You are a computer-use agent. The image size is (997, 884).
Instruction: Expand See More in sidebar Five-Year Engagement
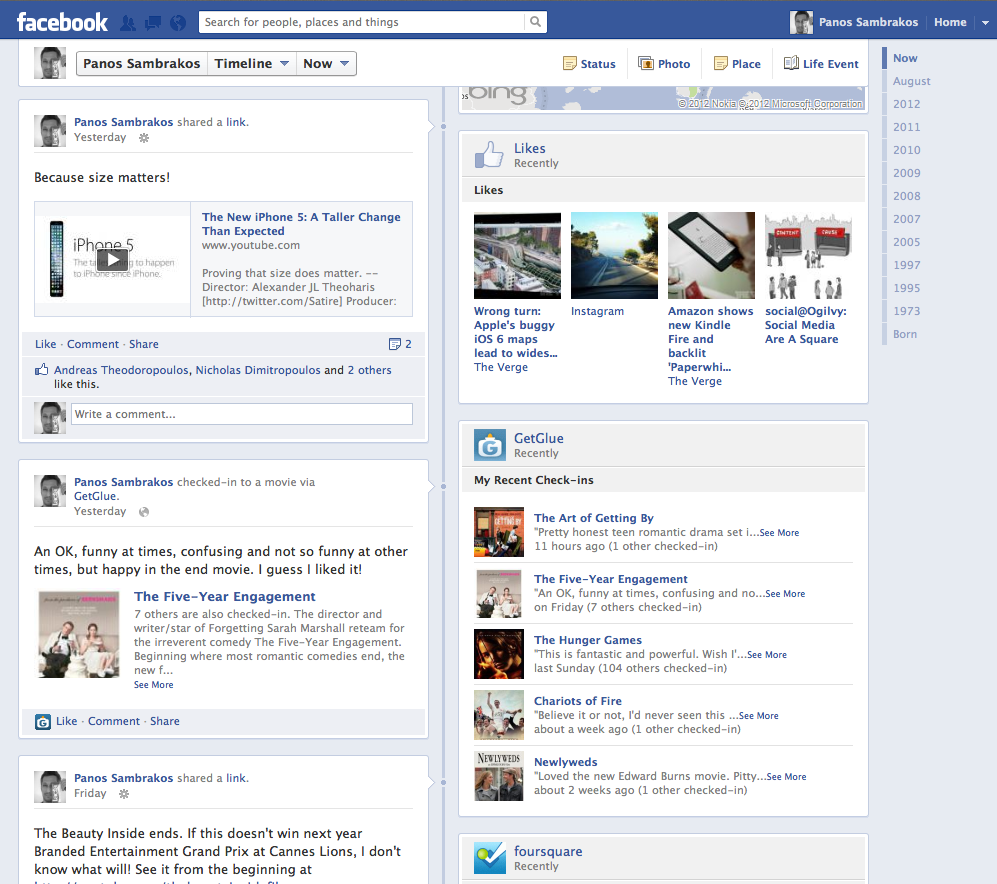[x=785, y=594]
